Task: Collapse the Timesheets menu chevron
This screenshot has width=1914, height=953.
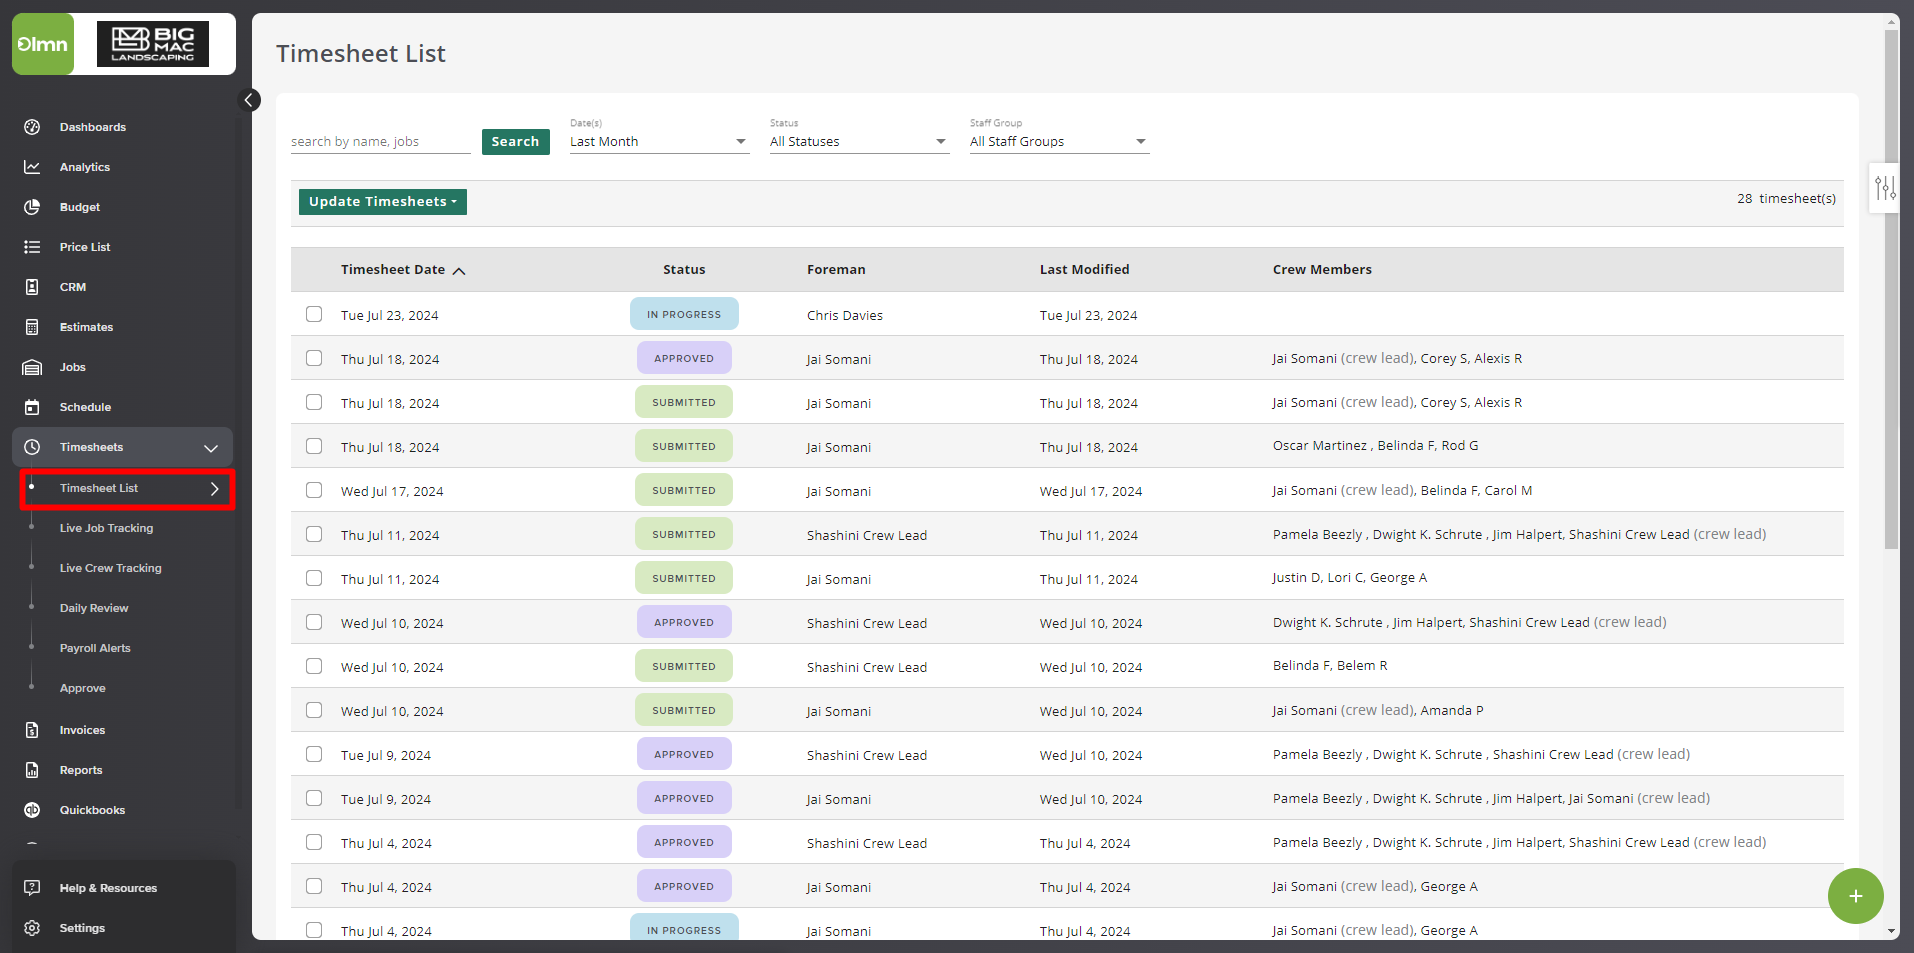Action: click(x=211, y=448)
